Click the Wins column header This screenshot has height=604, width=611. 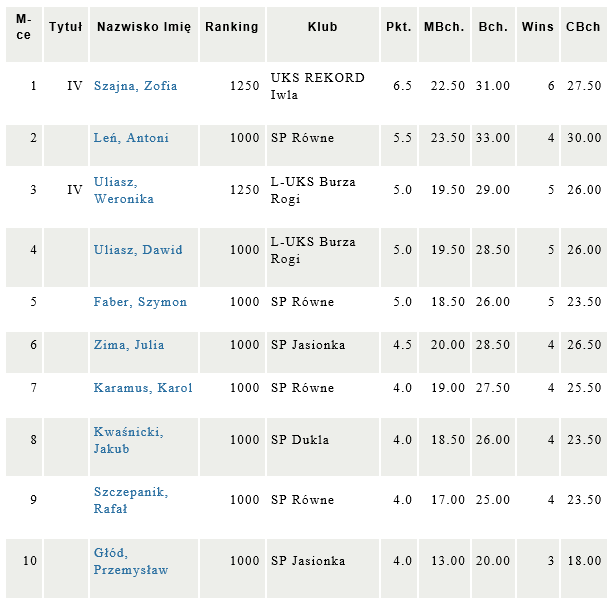538,27
